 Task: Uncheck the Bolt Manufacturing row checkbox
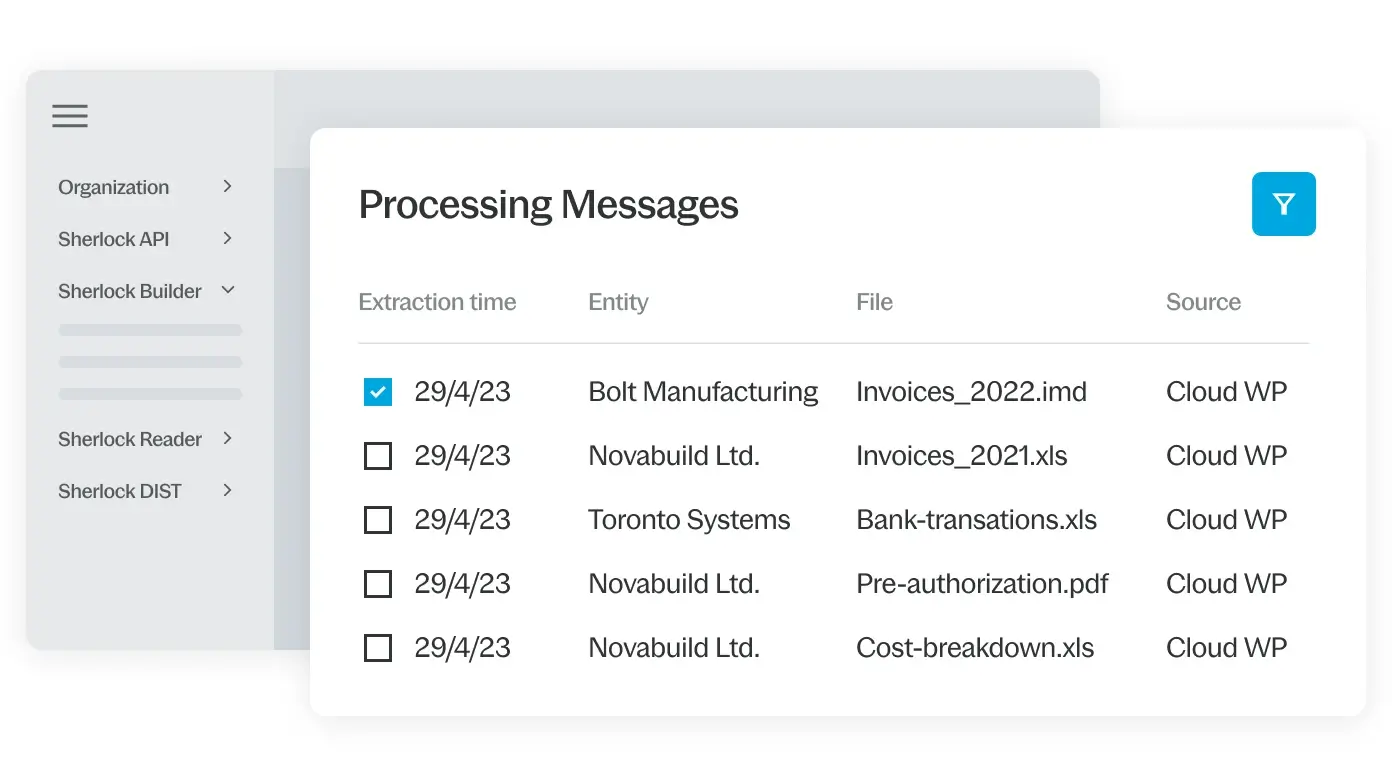[378, 392]
